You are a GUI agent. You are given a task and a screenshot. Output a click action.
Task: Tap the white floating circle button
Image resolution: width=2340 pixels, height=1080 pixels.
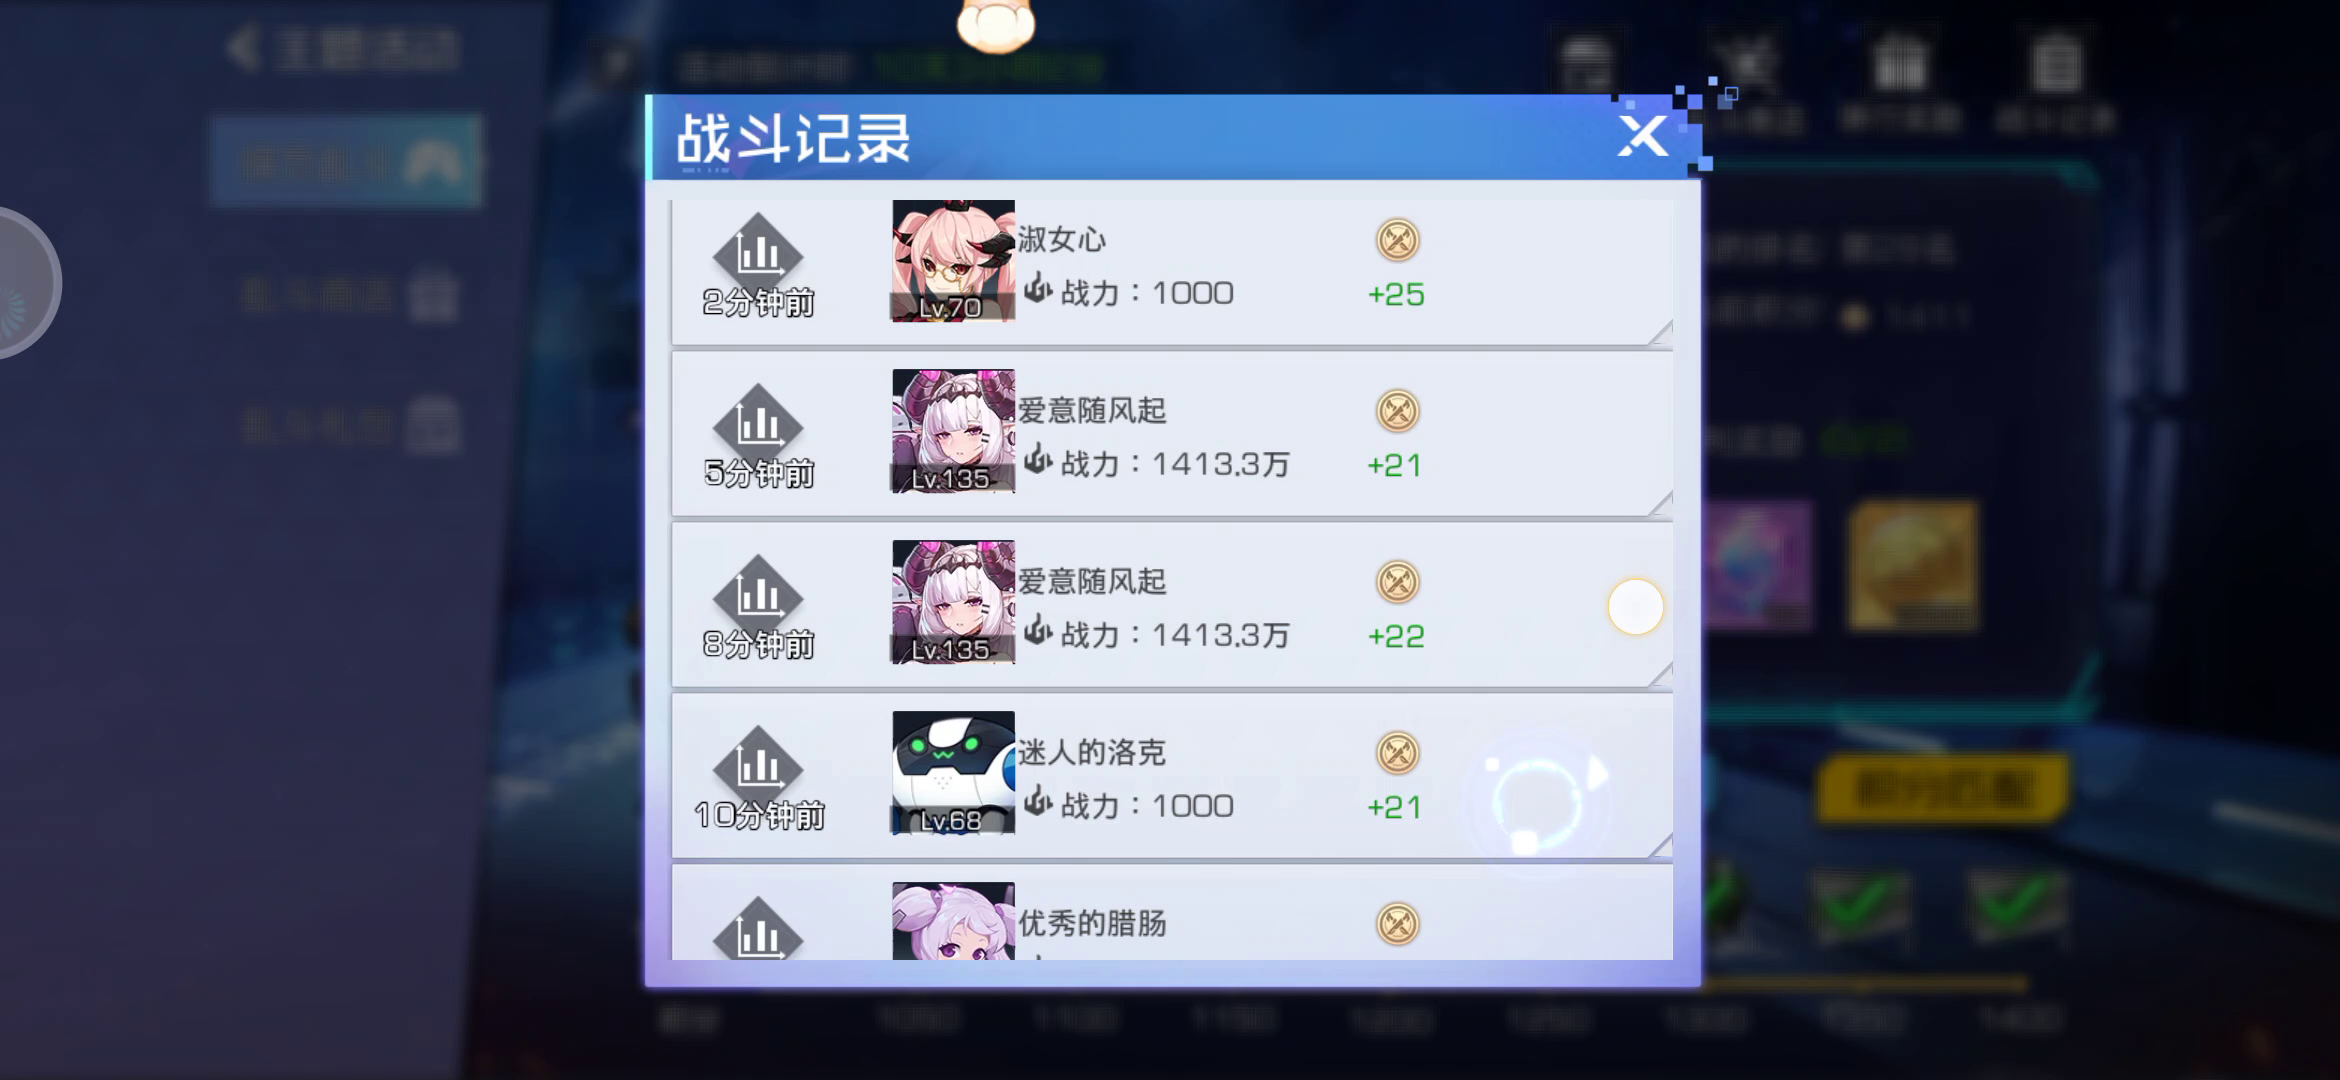[x=1635, y=607]
